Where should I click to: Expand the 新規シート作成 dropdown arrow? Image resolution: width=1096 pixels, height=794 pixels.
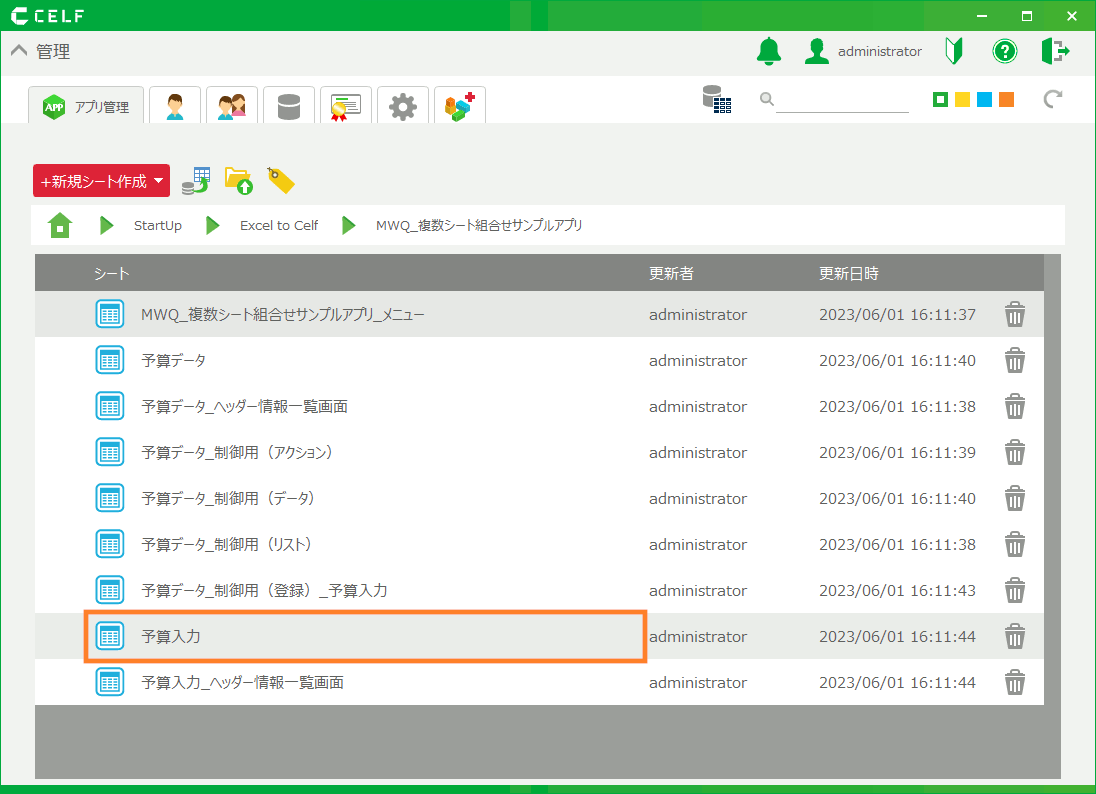click(x=159, y=181)
